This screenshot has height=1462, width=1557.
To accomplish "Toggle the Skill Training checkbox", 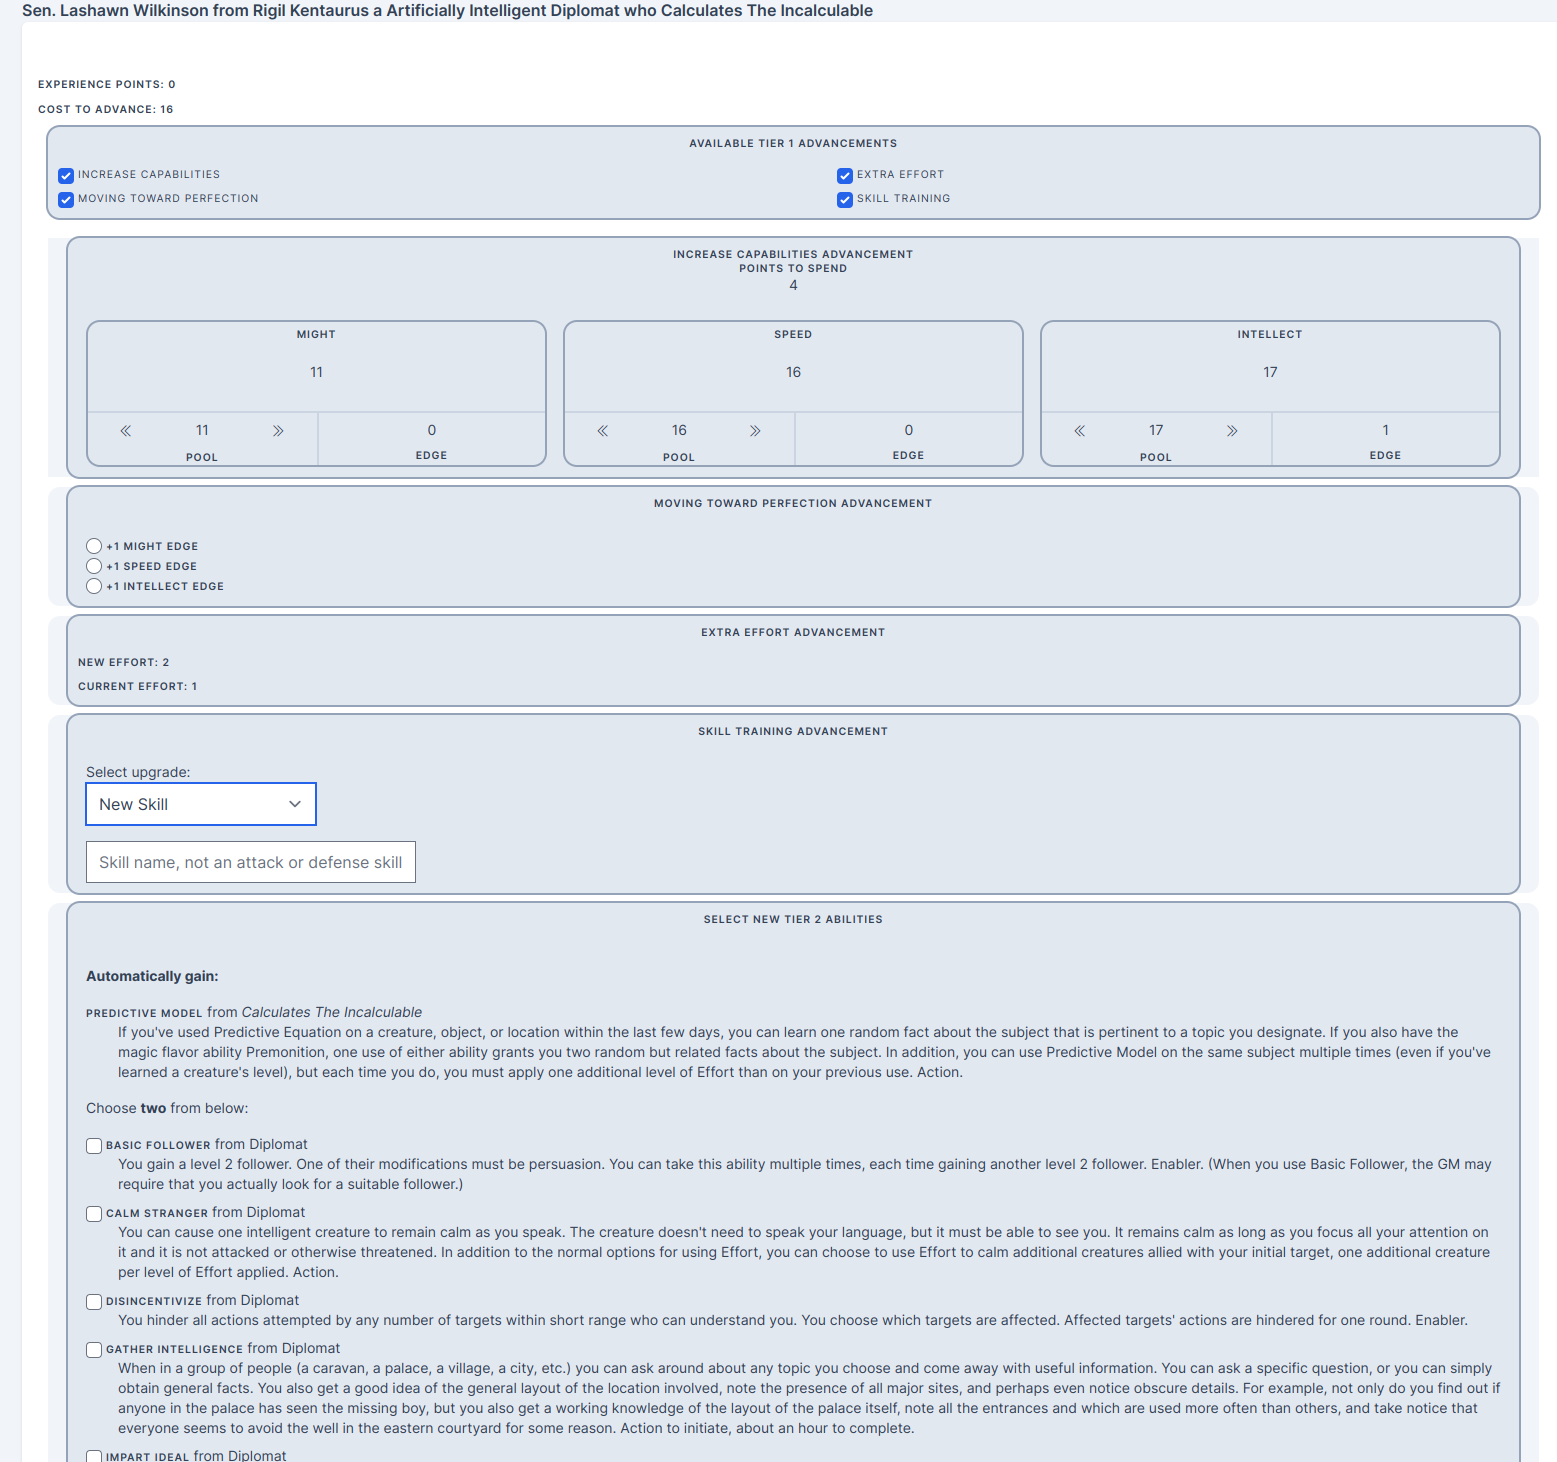I will [845, 199].
